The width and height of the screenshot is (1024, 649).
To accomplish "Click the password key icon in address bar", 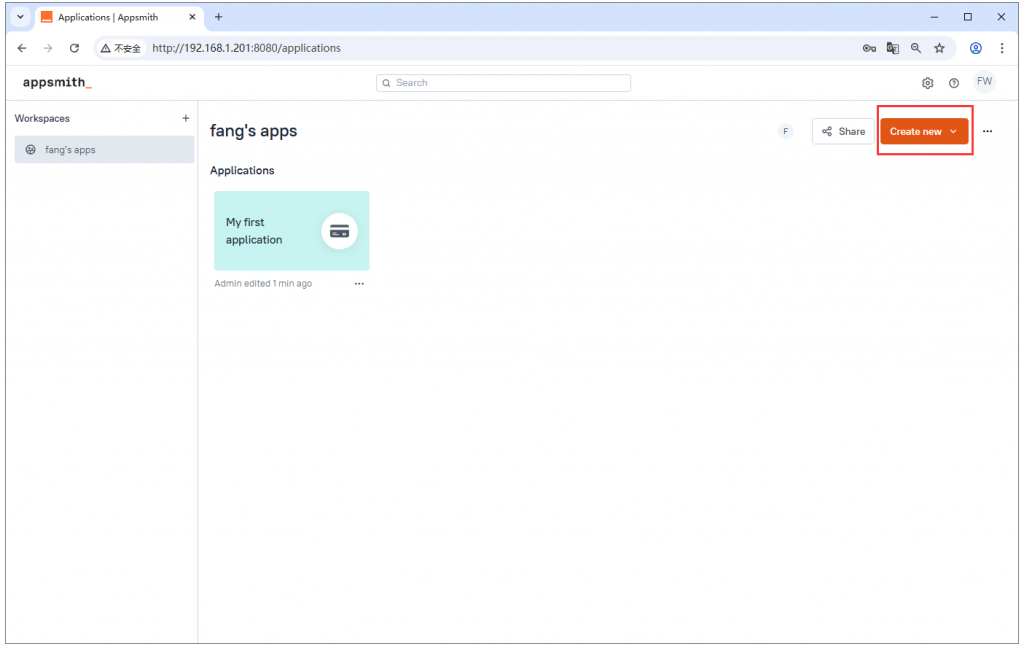I will 869,48.
